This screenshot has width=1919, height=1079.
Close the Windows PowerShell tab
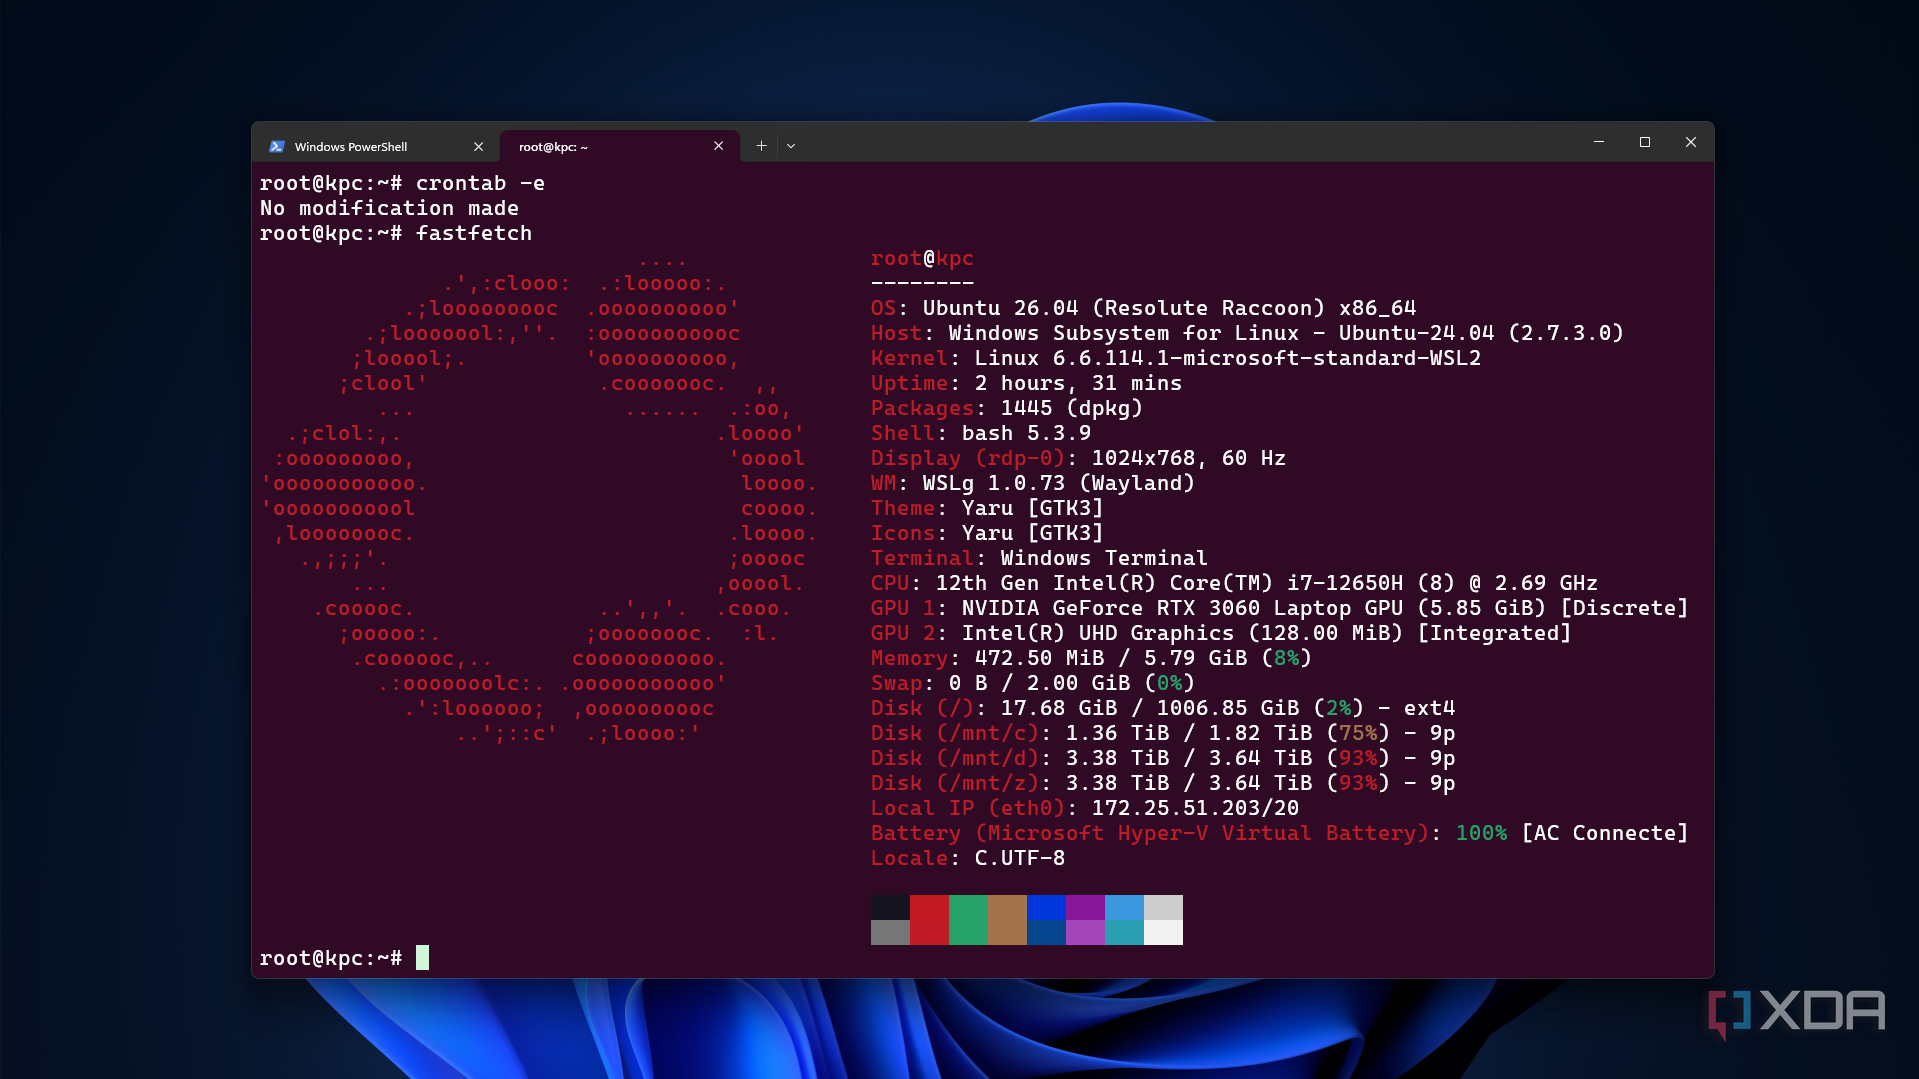point(478,146)
